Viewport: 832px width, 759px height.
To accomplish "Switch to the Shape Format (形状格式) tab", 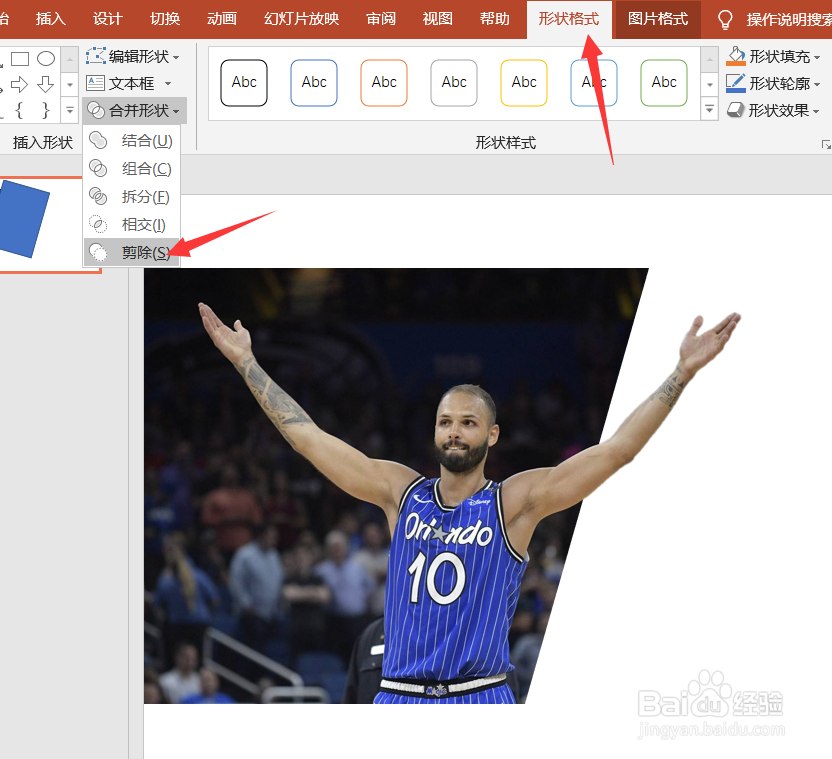I will click(569, 19).
